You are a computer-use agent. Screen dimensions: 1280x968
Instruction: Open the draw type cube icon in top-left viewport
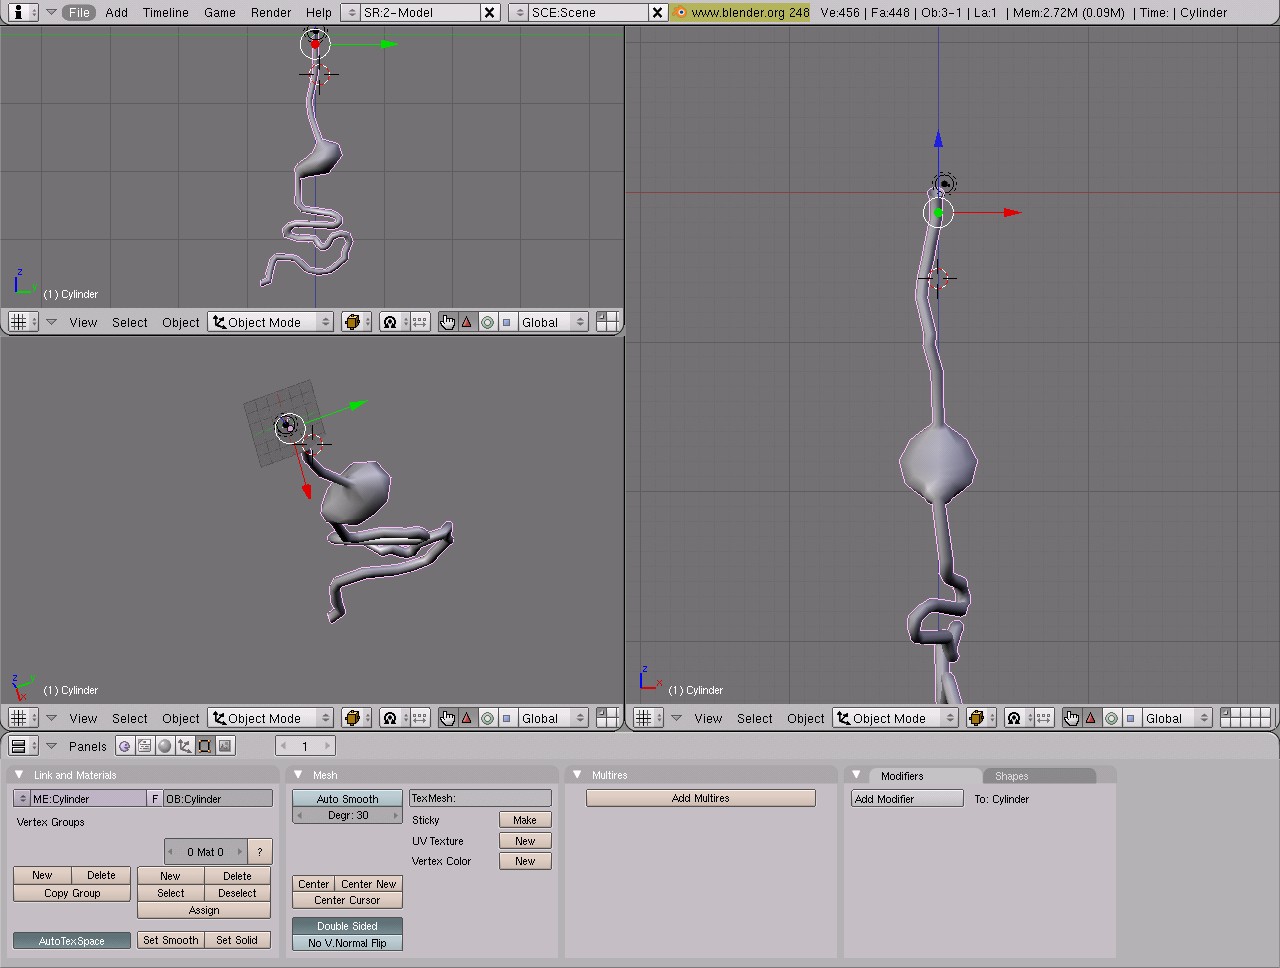click(356, 322)
